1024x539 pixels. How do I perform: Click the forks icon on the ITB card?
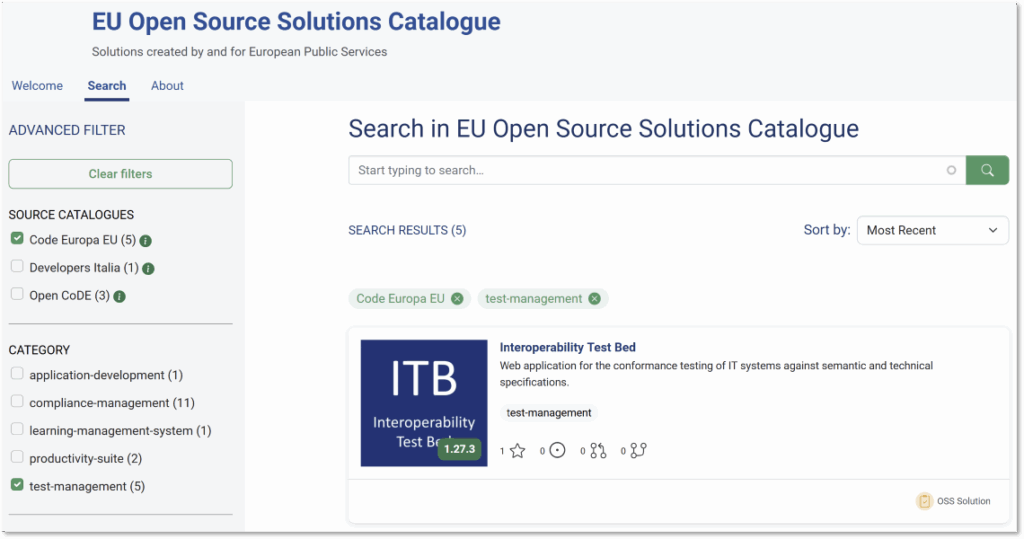tap(638, 451)
